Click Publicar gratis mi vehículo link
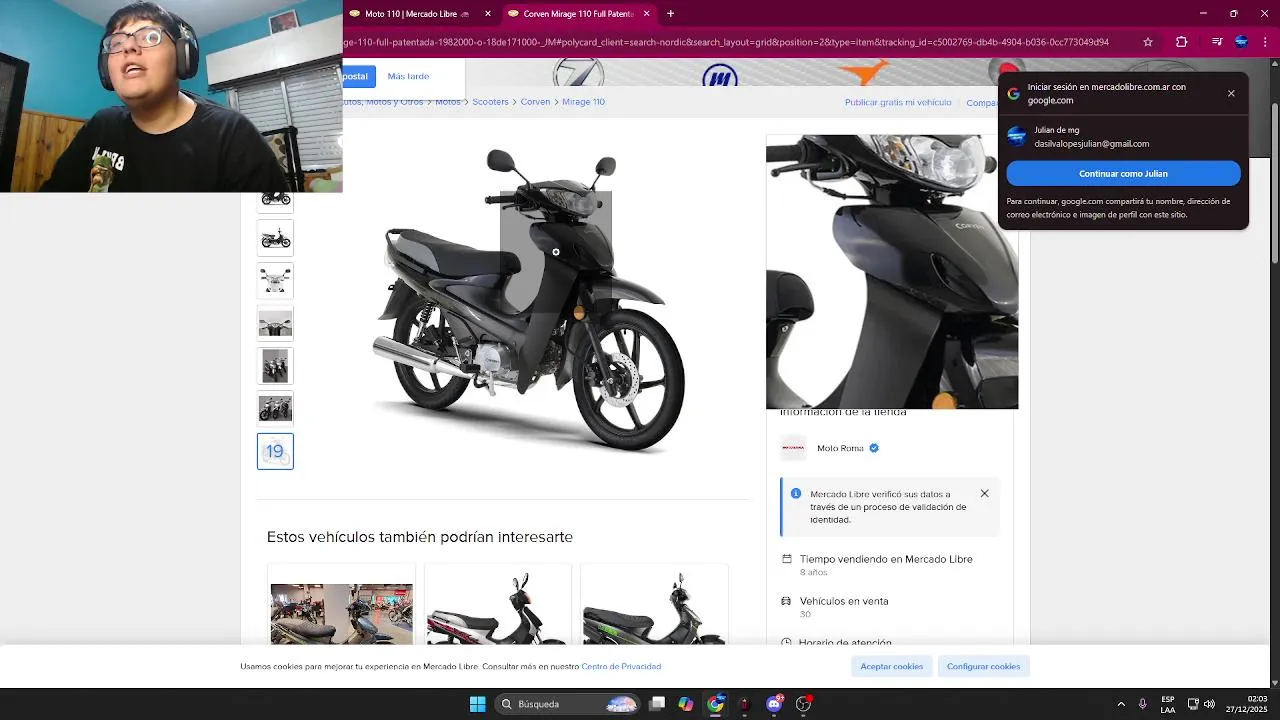The height and width of the screenshot is (720, 1280). [x=898, y=102]
